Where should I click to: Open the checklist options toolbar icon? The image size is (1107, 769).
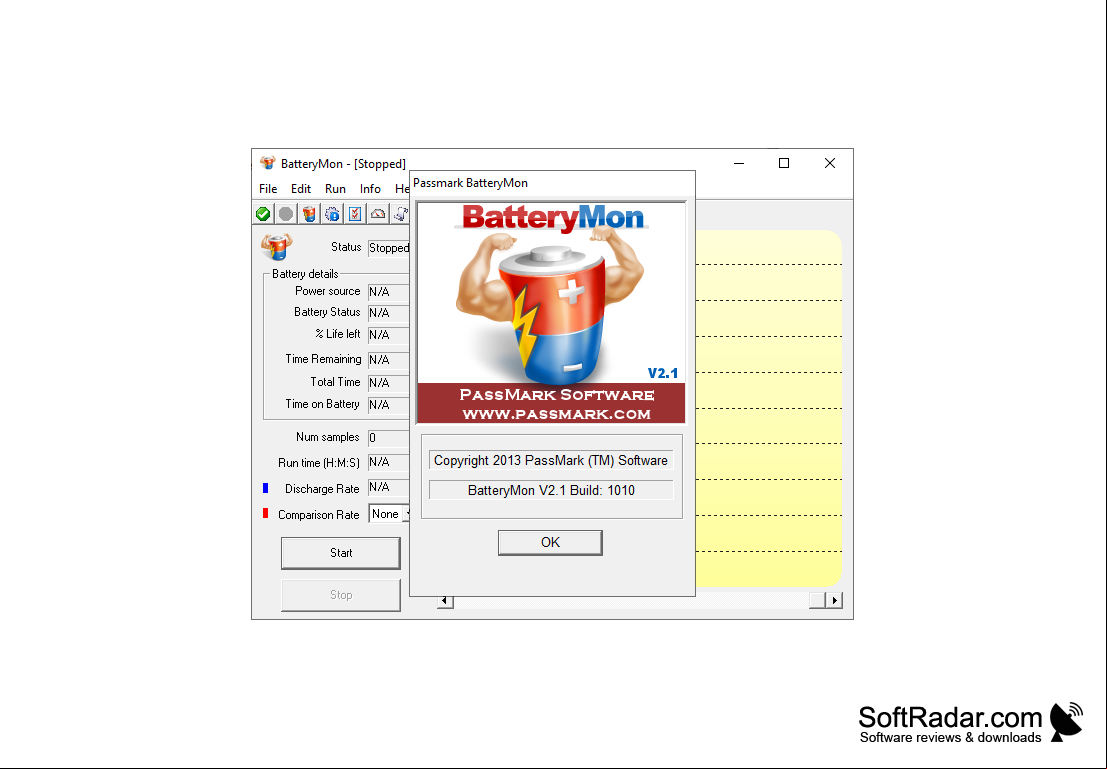coord(355,214)
